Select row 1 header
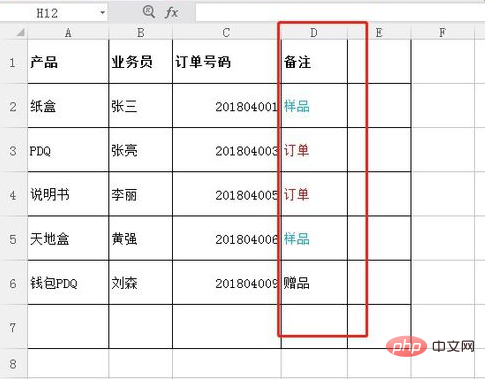The height and width of the screenshot is (379, 485). [x=13, y=62]
